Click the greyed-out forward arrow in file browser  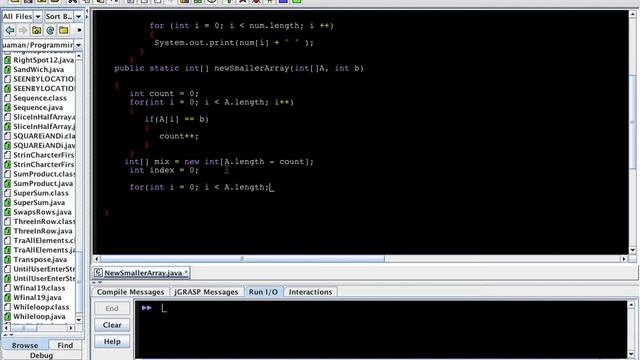pyautogui.click(x=23, y=30)
